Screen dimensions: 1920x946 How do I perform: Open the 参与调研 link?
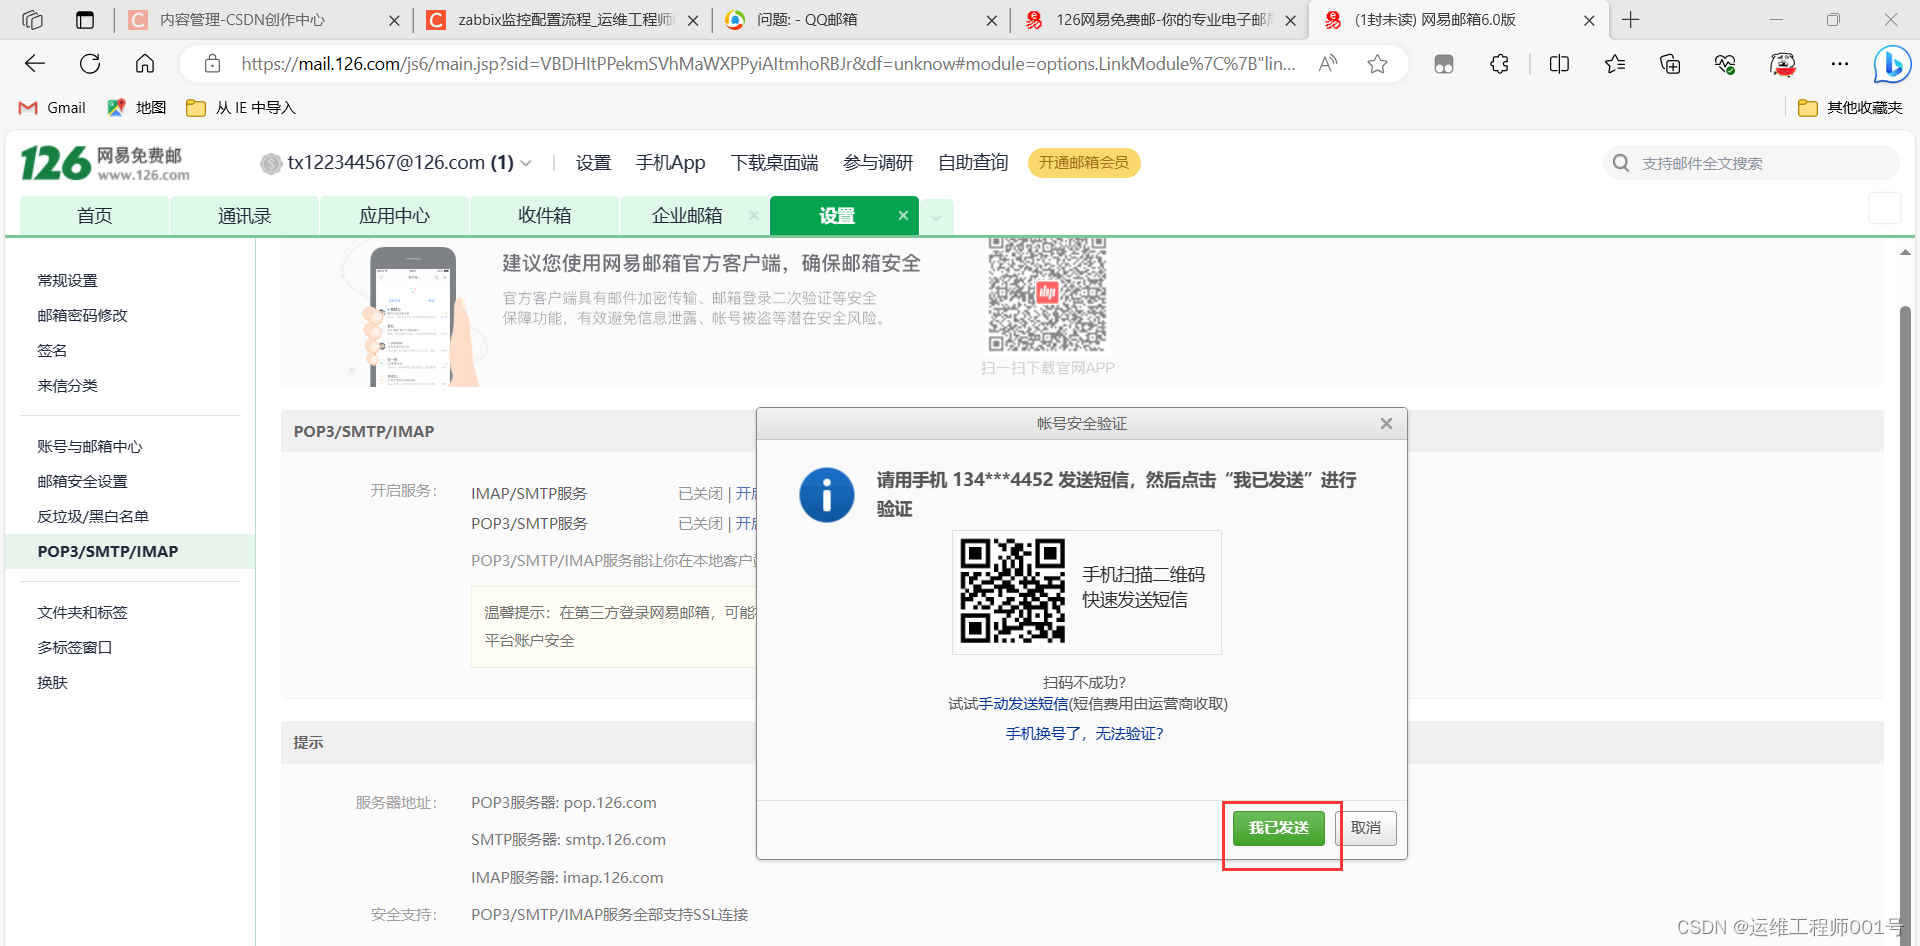[878, 163]
